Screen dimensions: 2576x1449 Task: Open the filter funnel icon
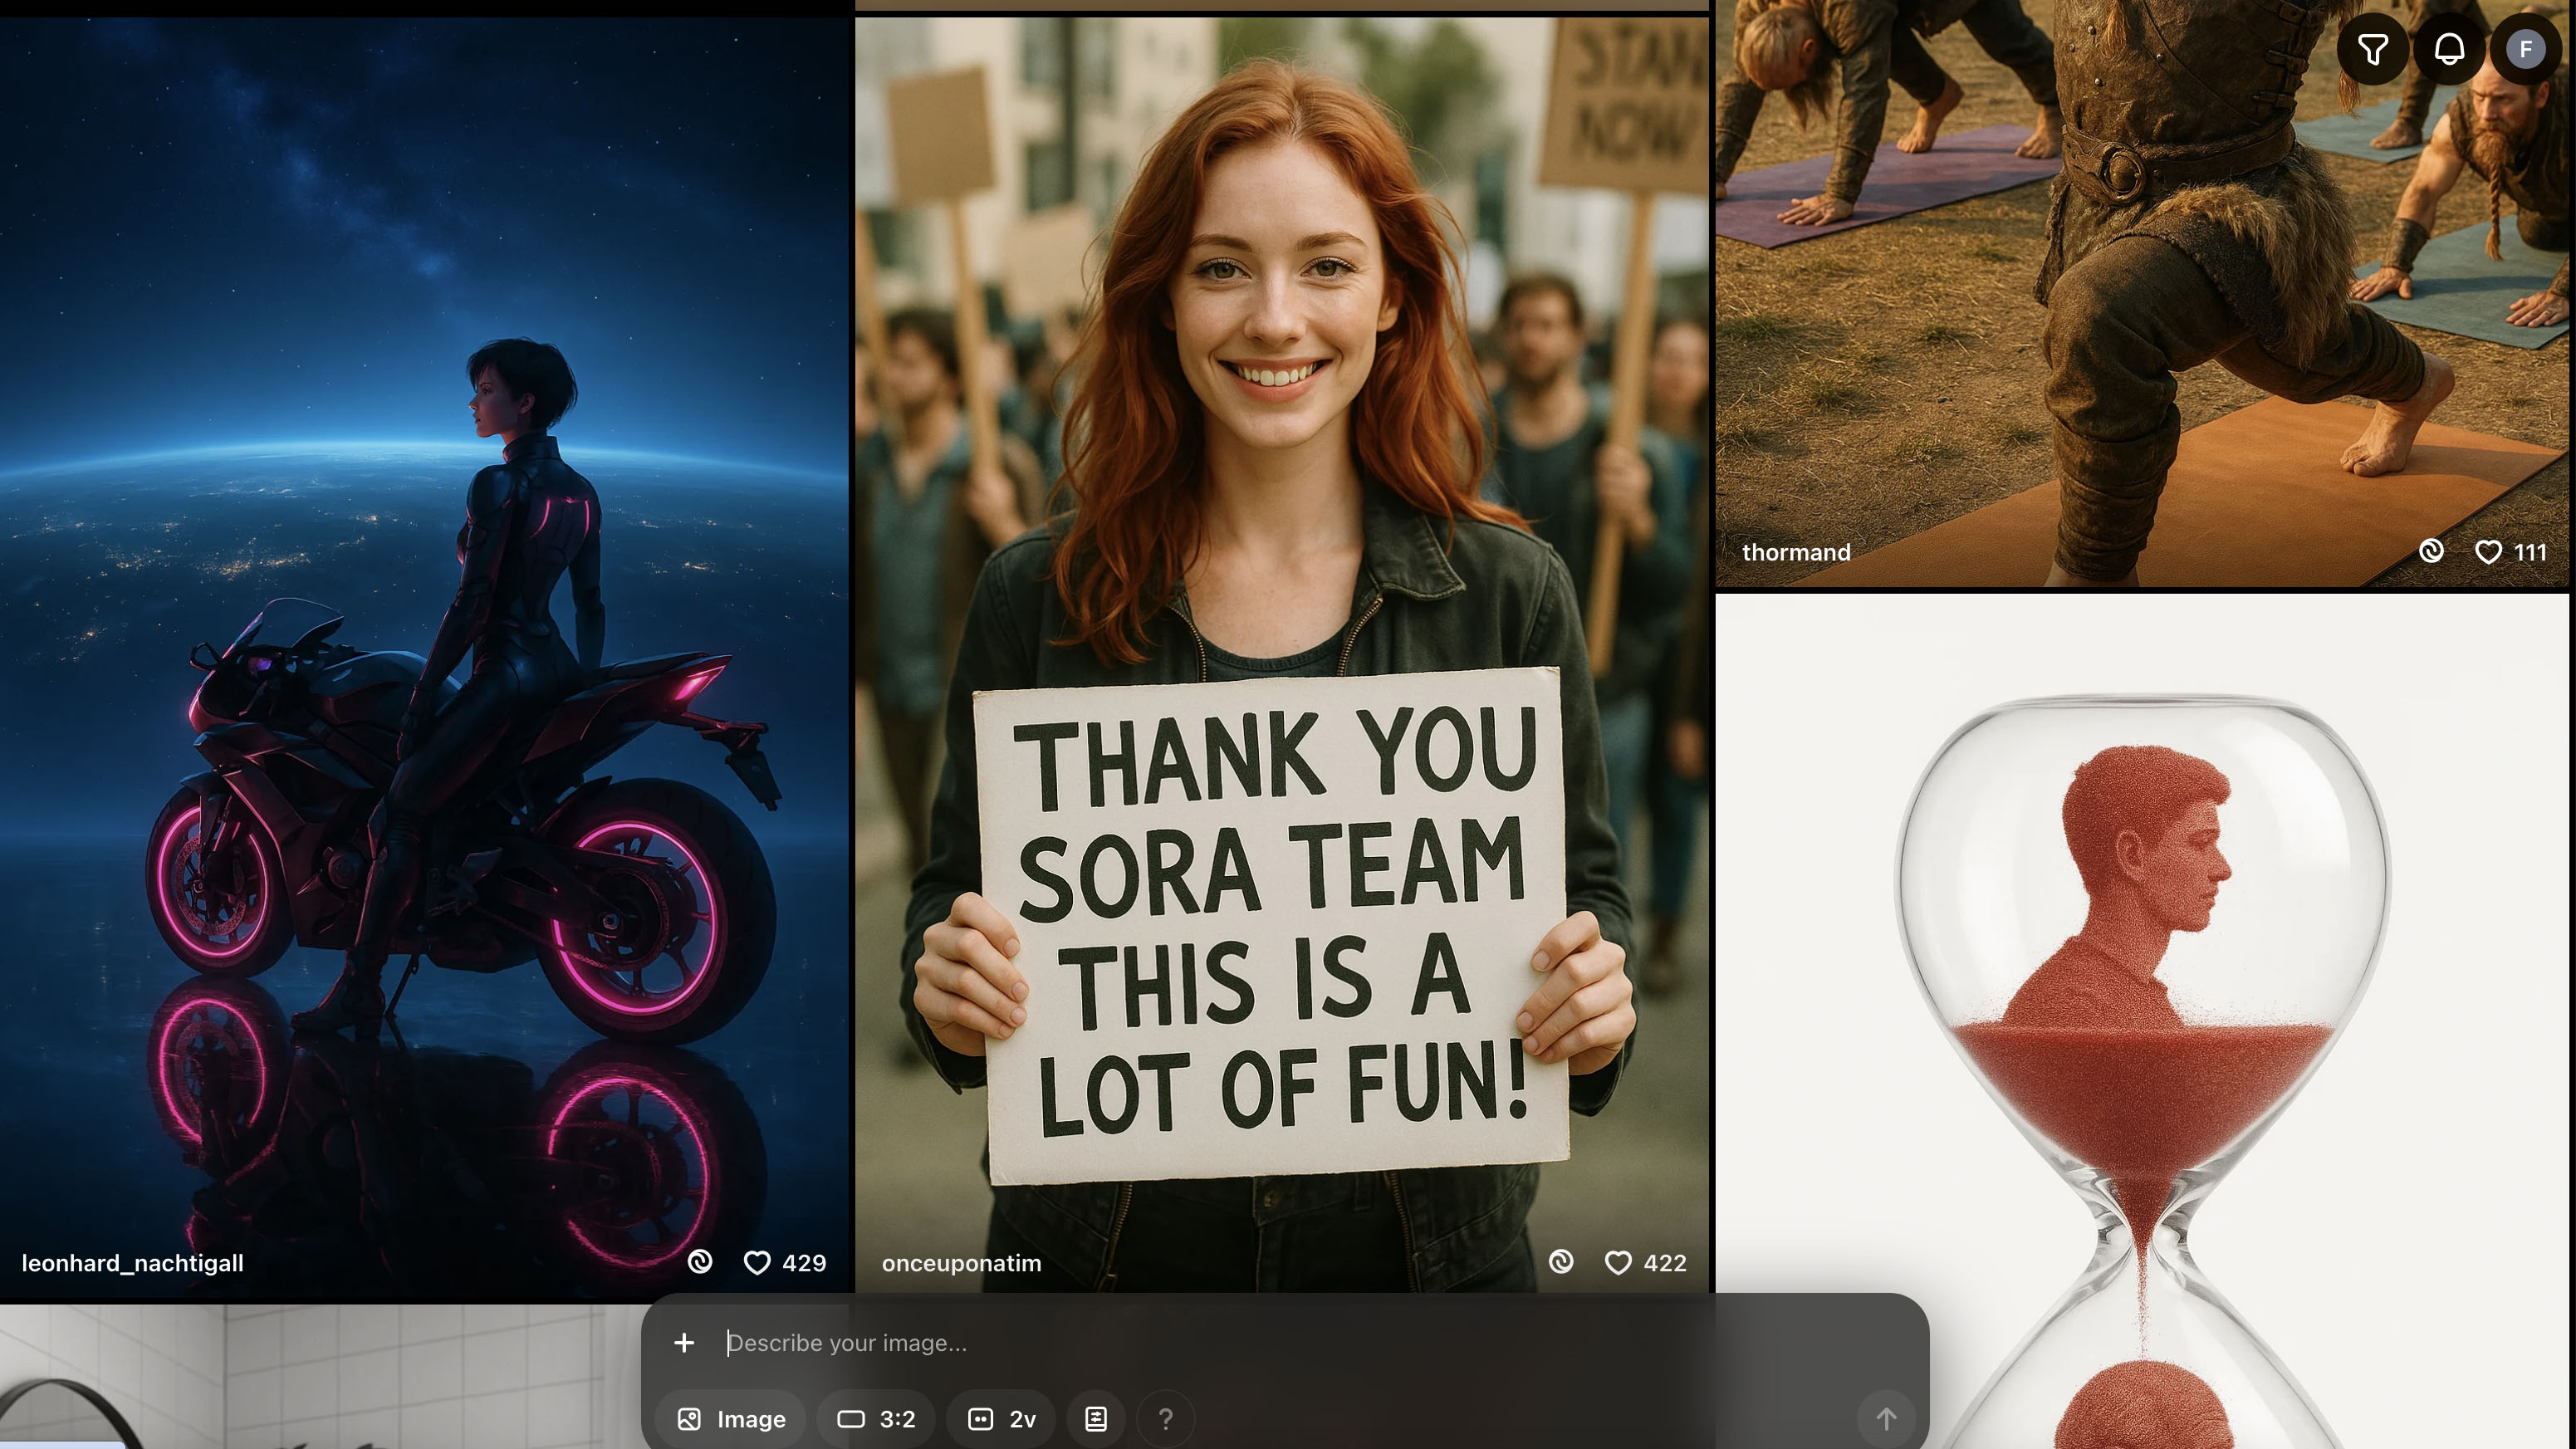point(2373,49)
